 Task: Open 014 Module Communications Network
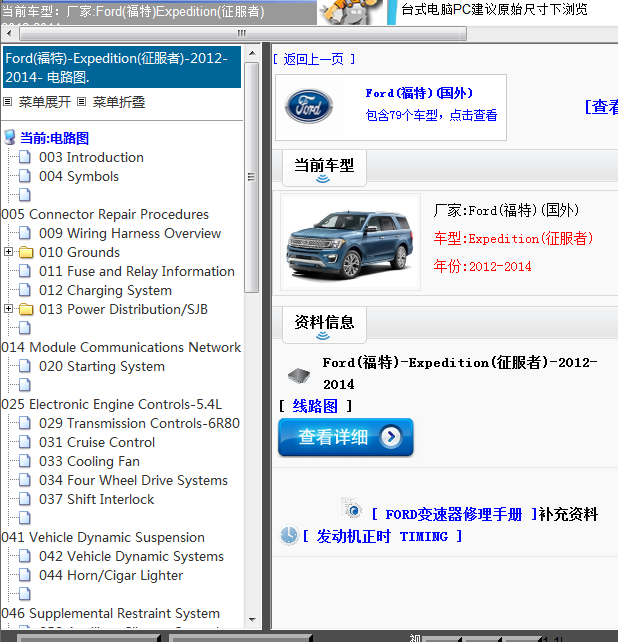[x=121, y=347]
